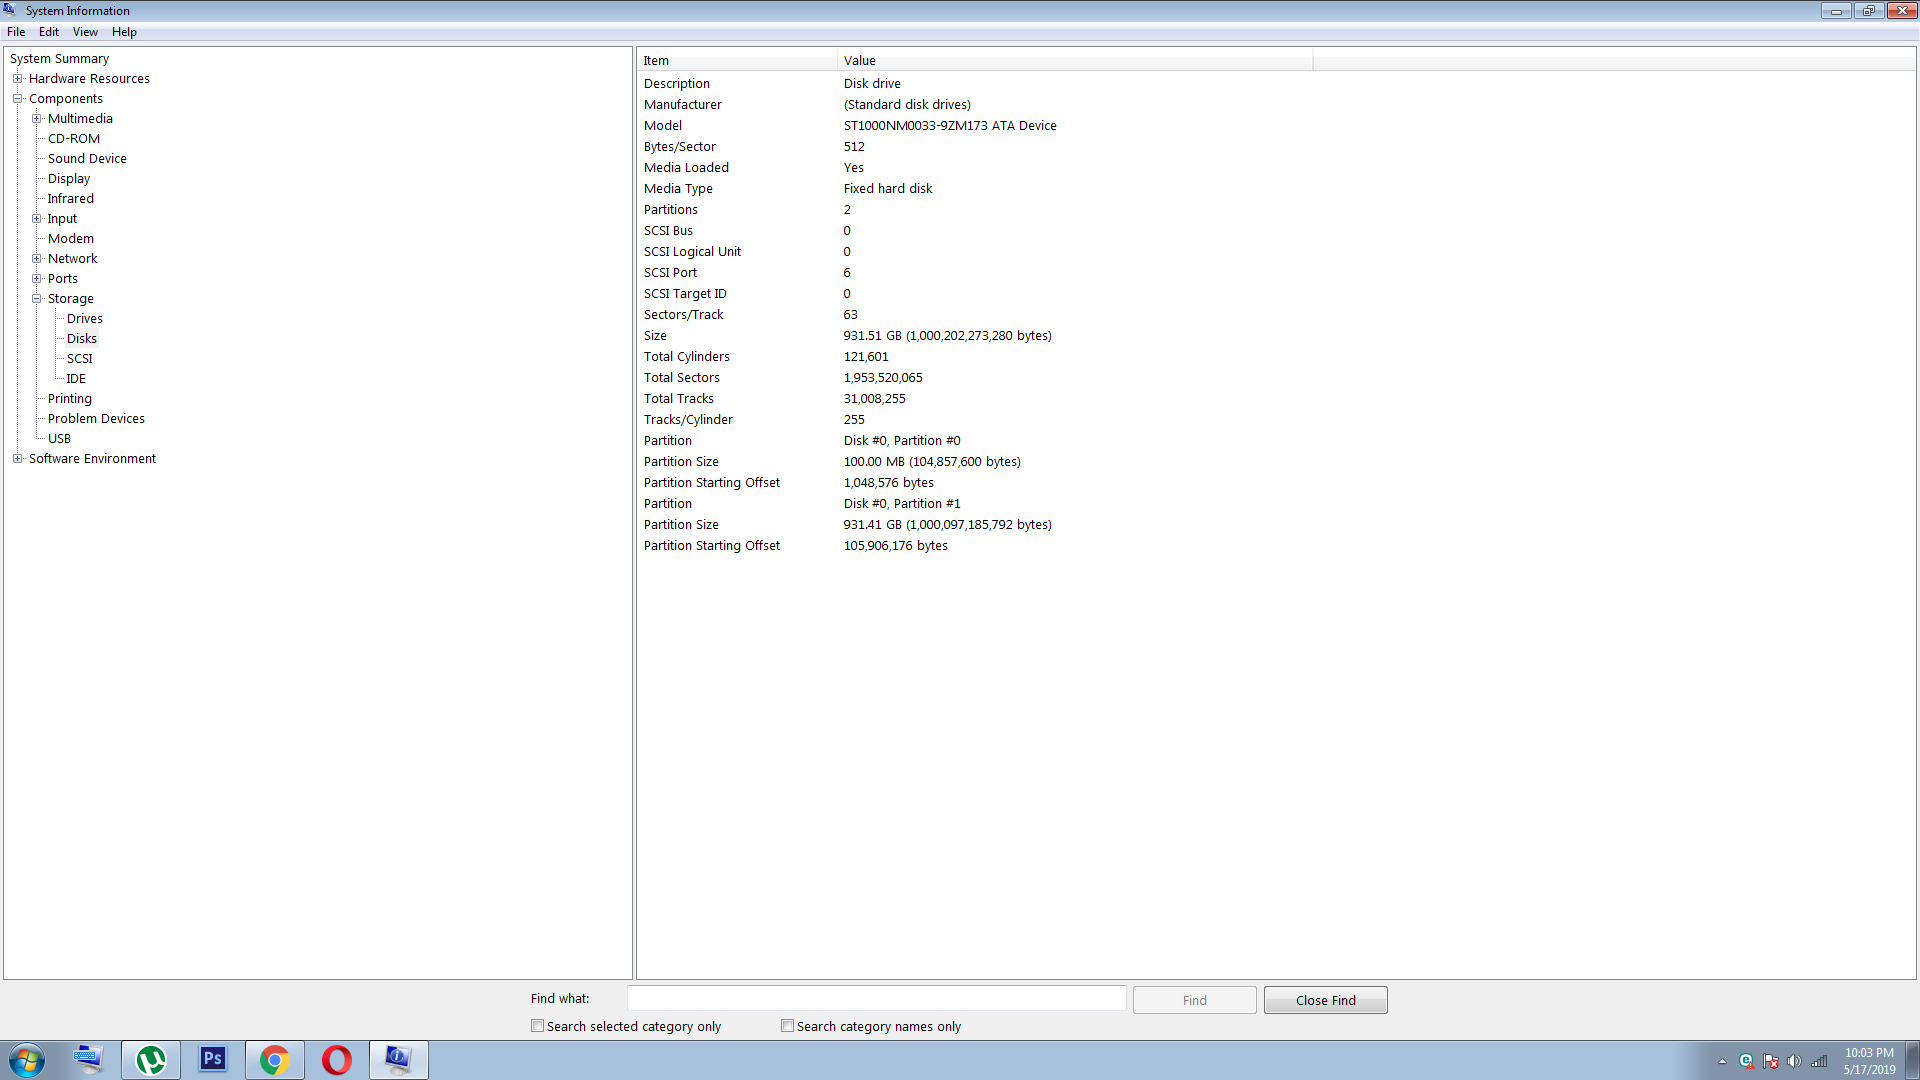This screenshot has height=1080, width=1920.
Task: Open Opera browser from the taskbar
Action: coord(337,1059)
